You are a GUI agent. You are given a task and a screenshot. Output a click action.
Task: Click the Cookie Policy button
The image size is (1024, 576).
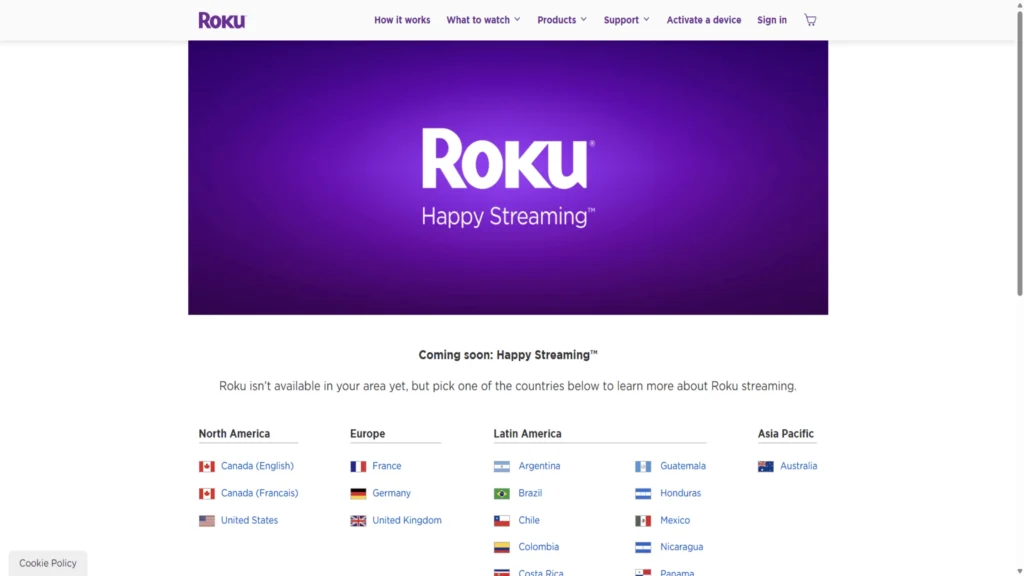pyautogui.click(x=47, y=562)
